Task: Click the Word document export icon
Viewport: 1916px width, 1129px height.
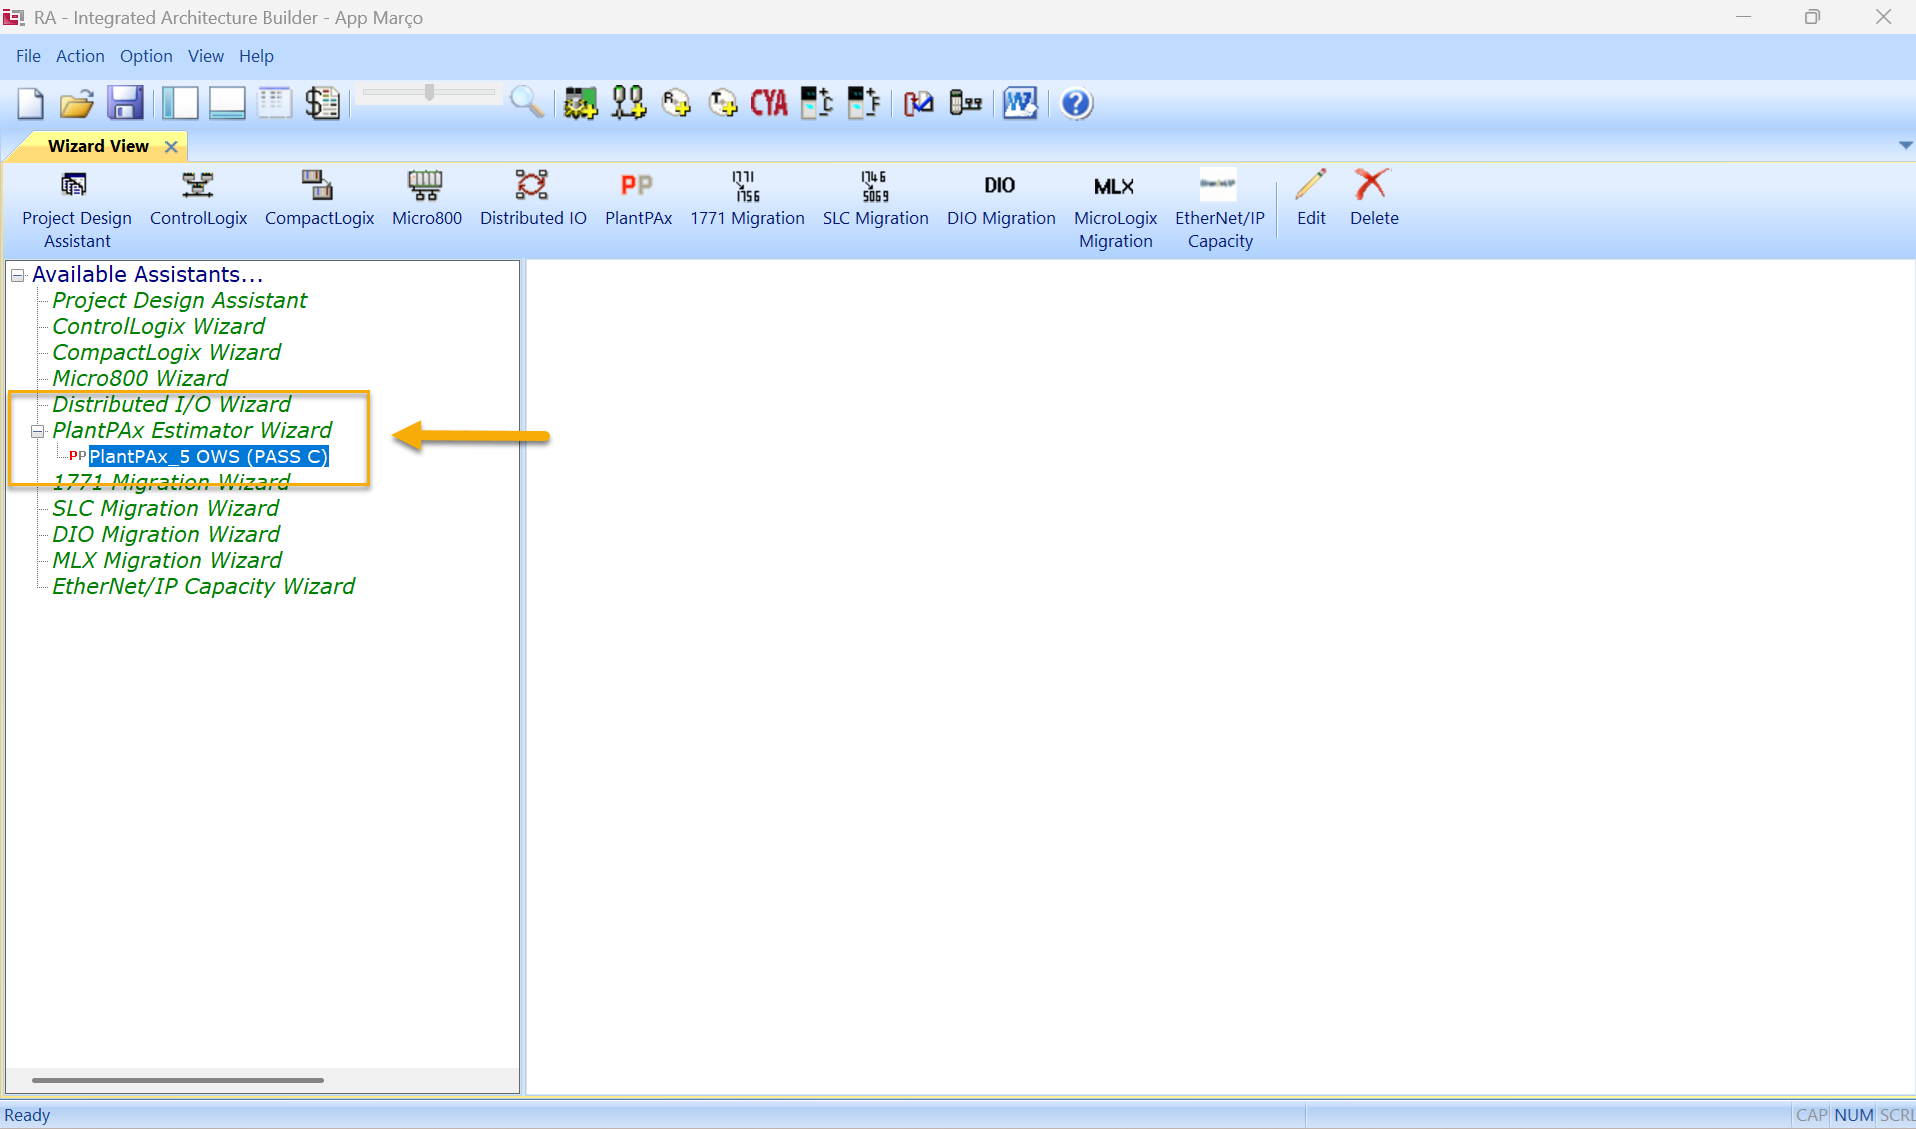Action: click(x=1020, y=103)
